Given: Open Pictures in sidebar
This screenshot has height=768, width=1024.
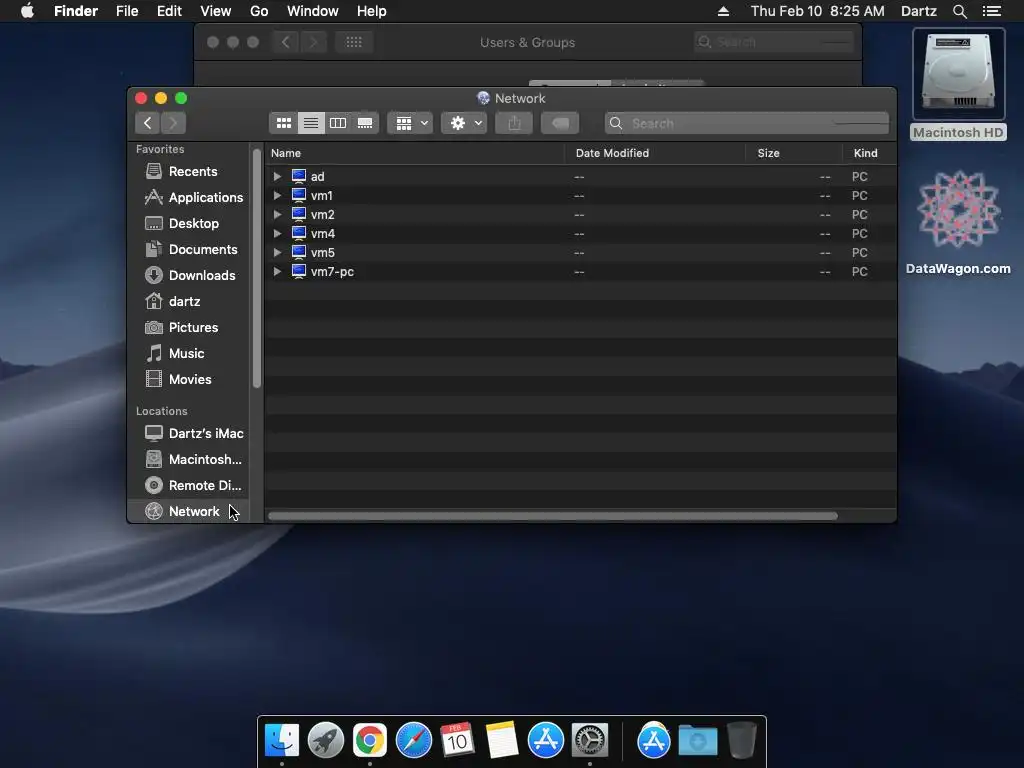Looking at the screenshot, I should click(189, 327).
